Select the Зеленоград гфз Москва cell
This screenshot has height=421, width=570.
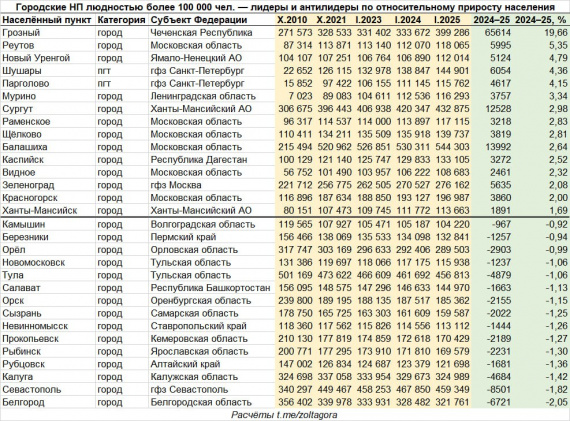[x=176, y=185]
